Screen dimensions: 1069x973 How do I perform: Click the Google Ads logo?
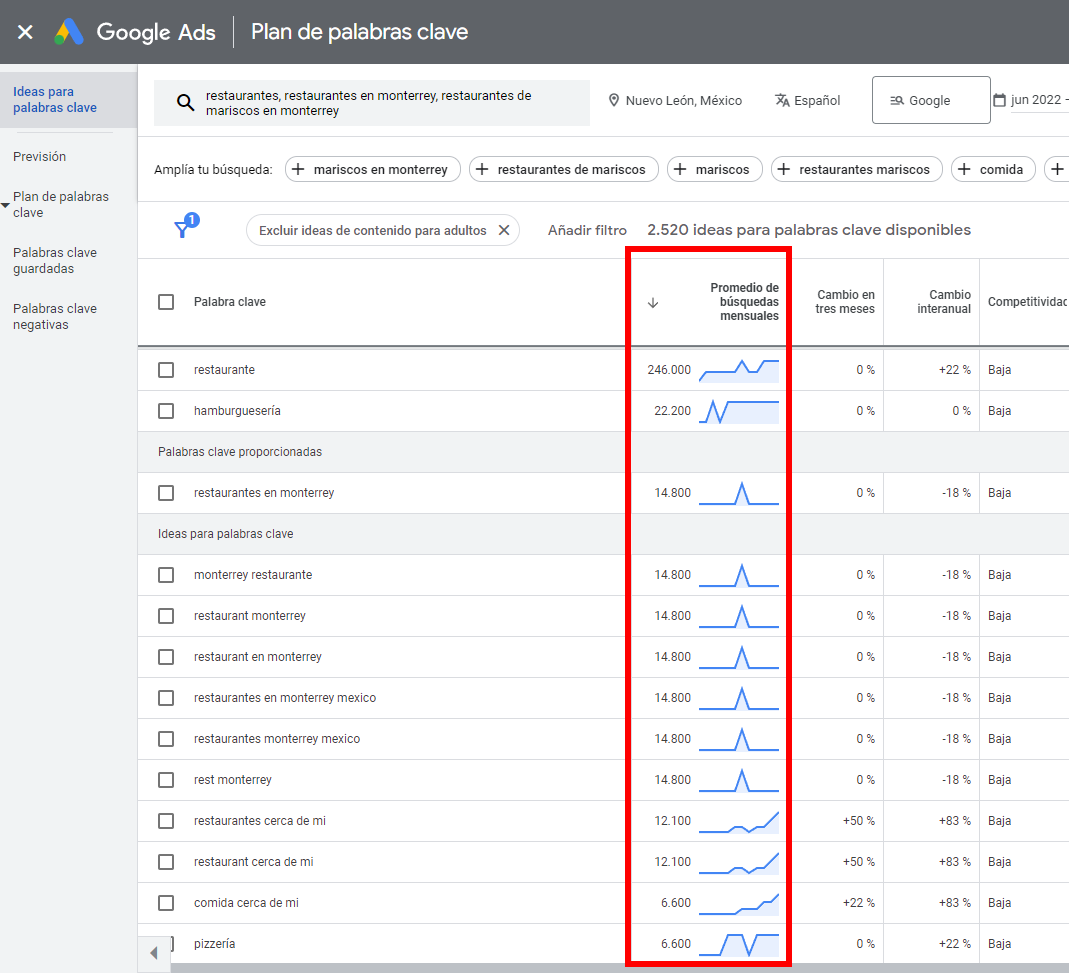[69, 32]
